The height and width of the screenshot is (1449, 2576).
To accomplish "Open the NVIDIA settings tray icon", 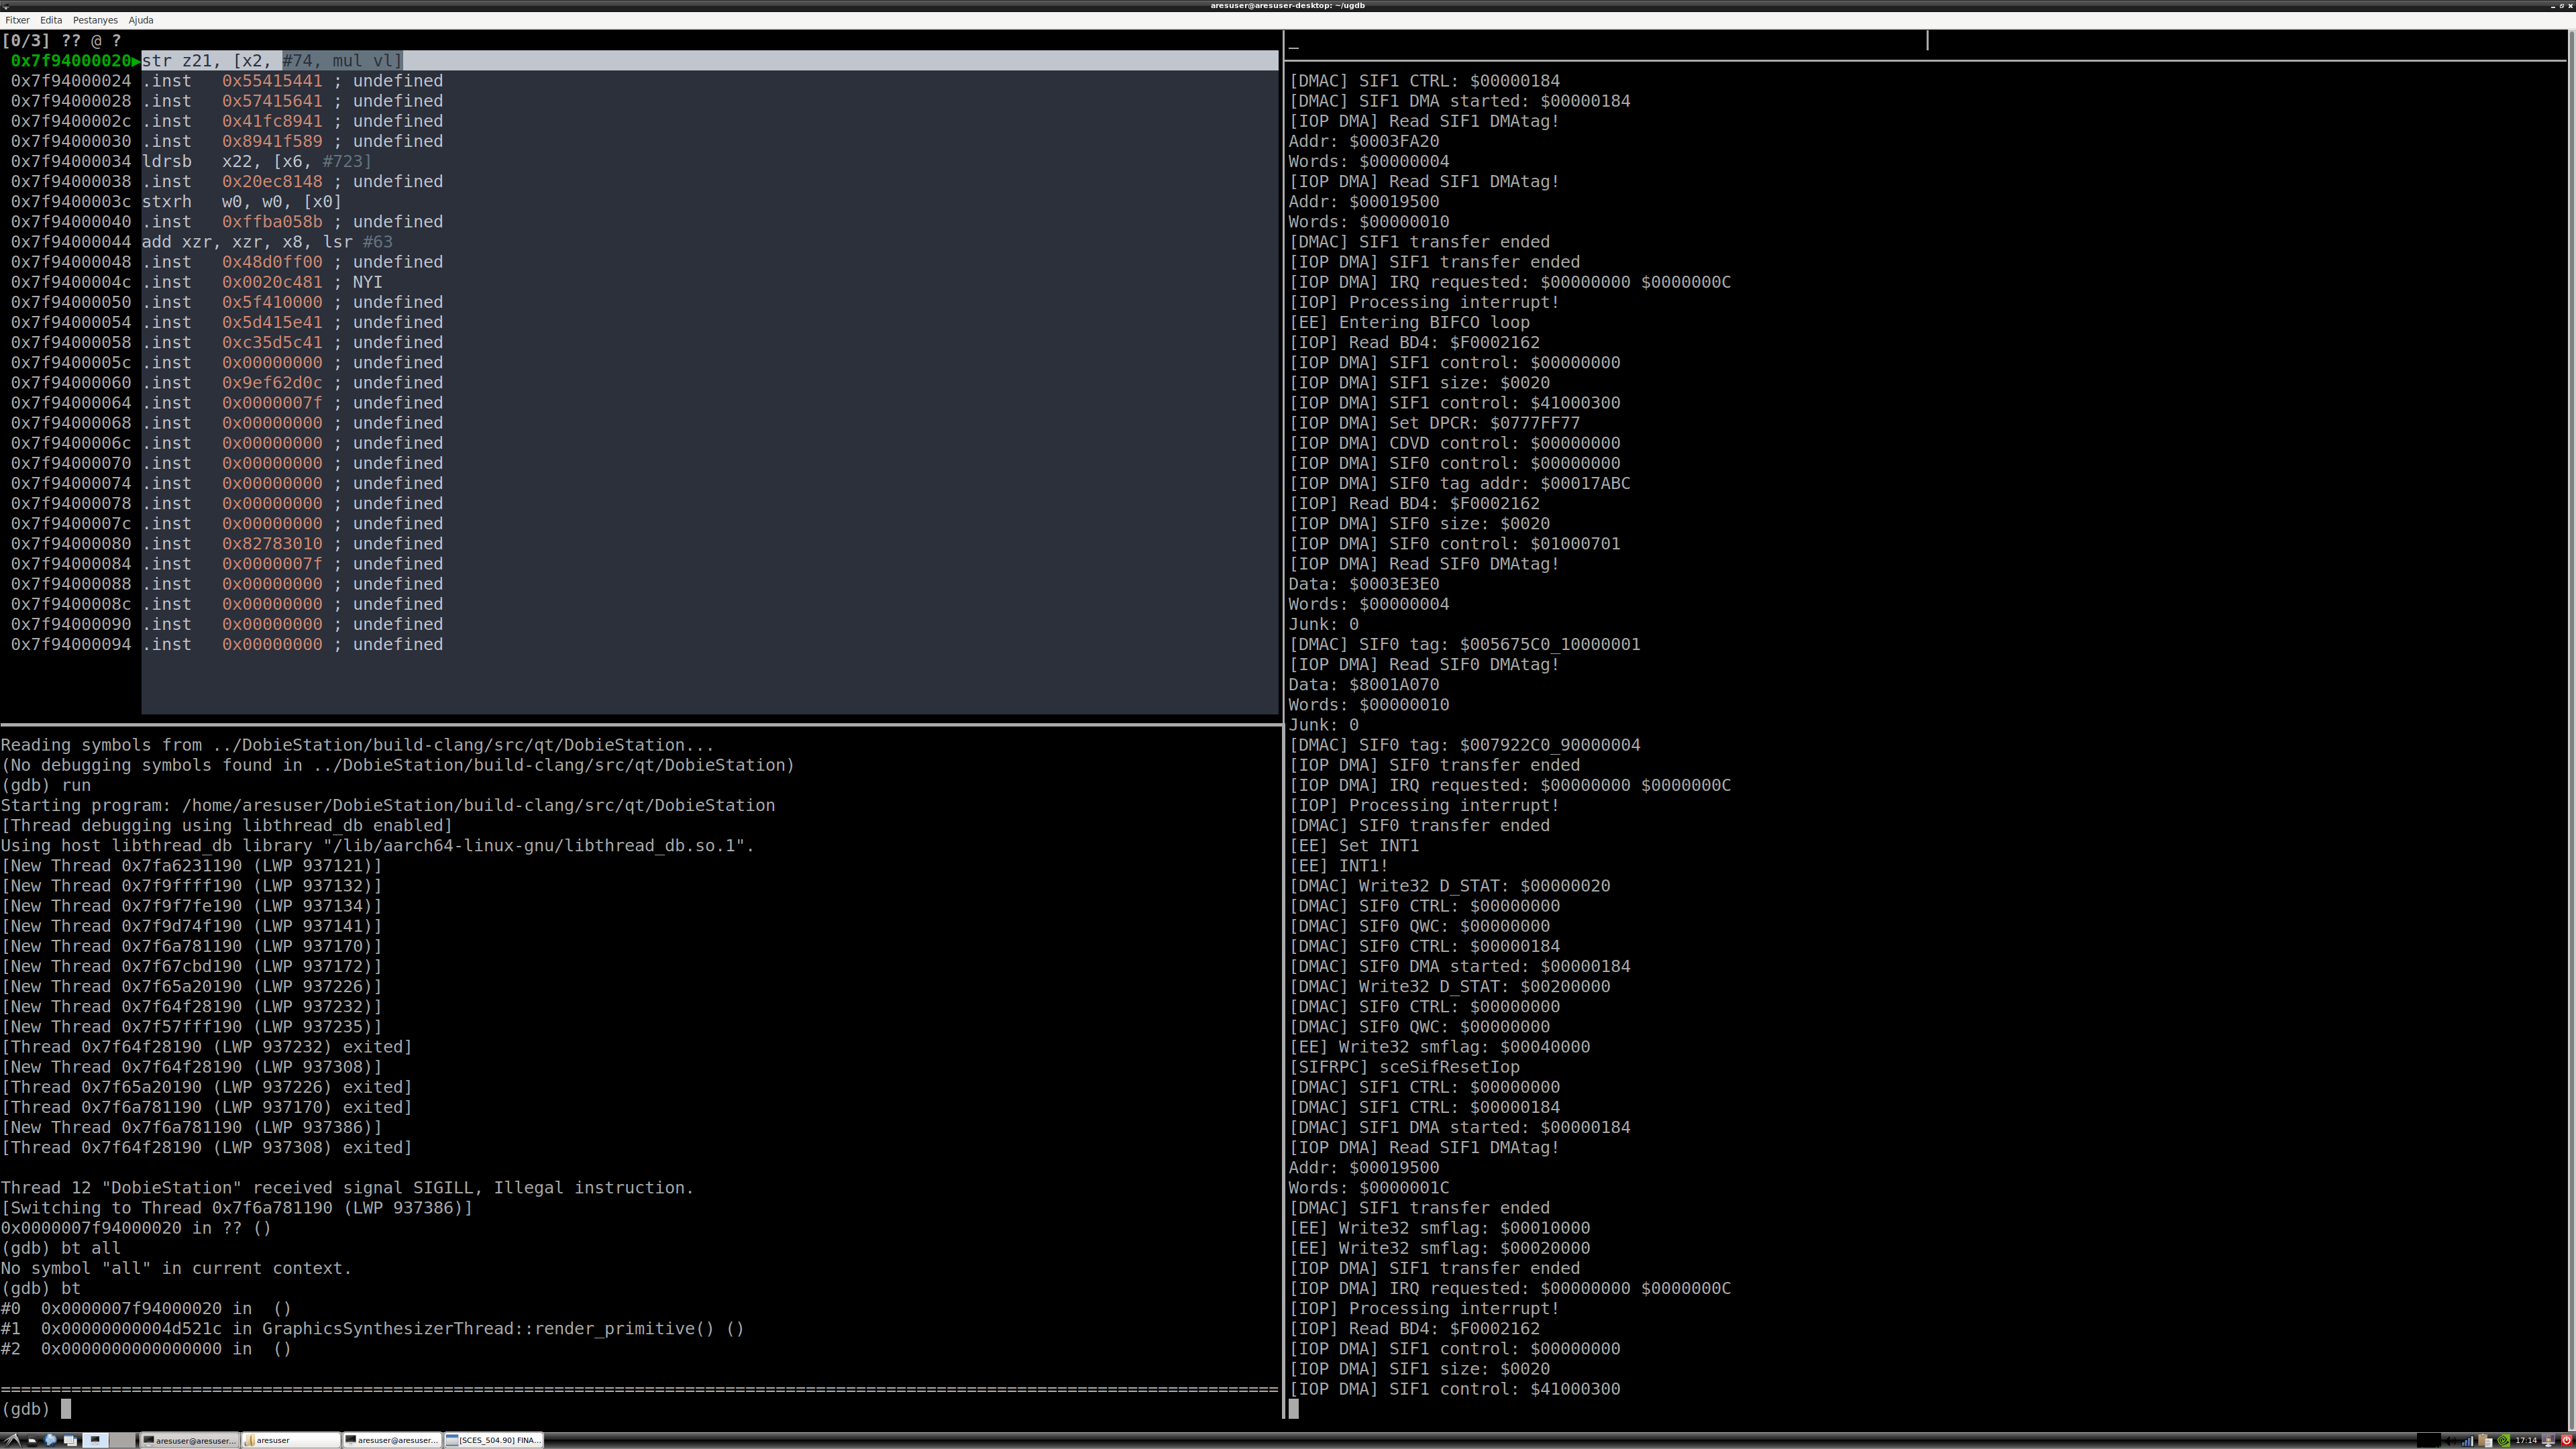I will [2503, 1441].
